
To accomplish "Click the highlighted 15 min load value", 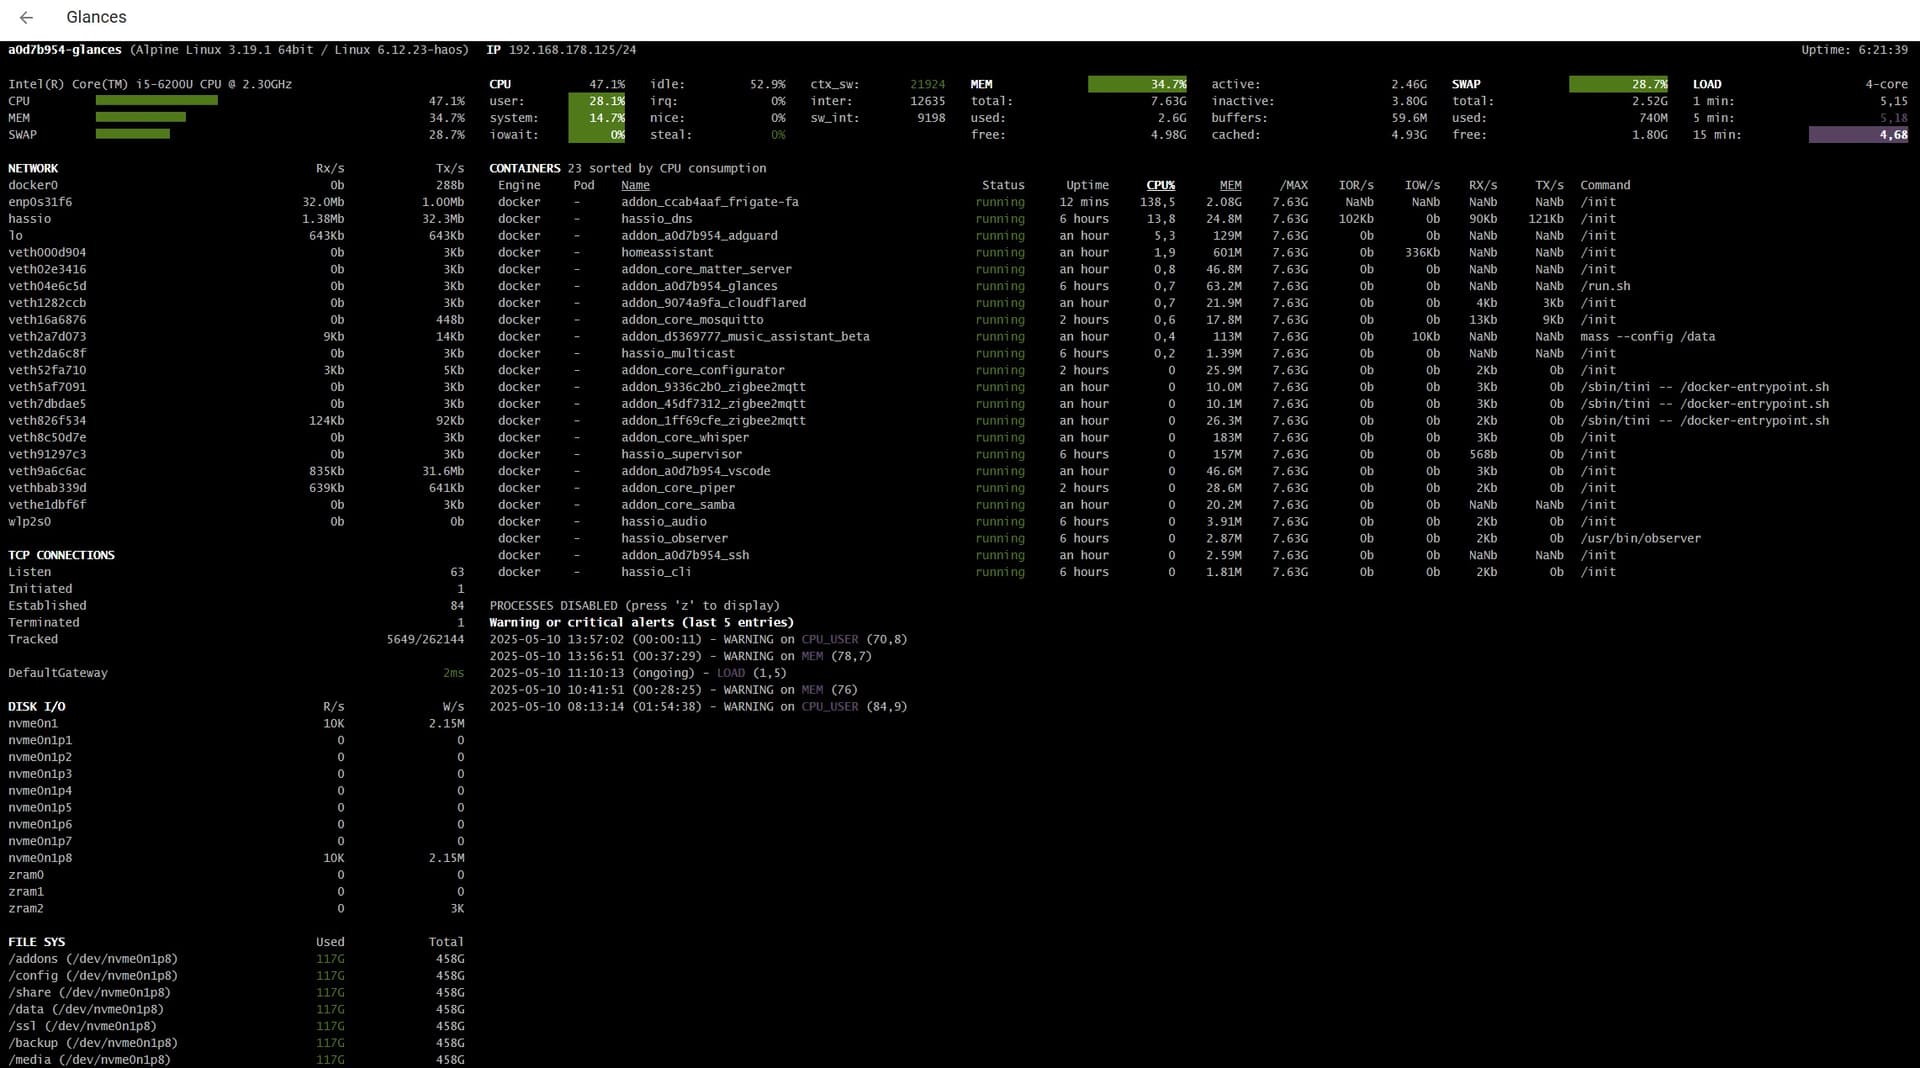I will click(1857, 135).
